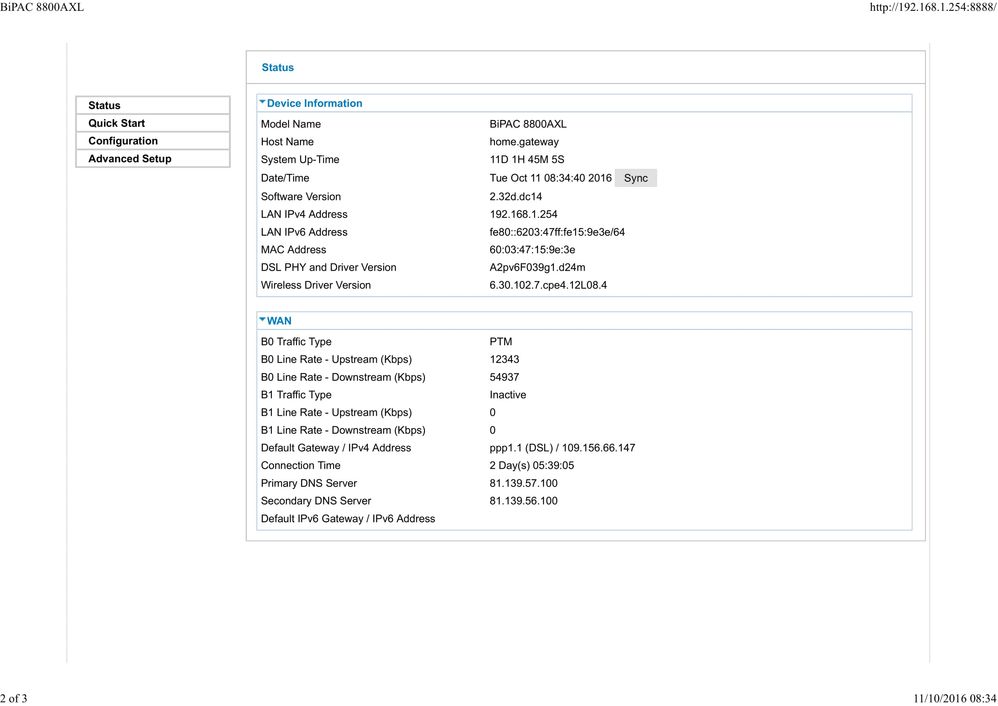Click Default Gateway / IPv4 Address label
Viewport: 998px width, 706px height.
[x=336, y=448]
